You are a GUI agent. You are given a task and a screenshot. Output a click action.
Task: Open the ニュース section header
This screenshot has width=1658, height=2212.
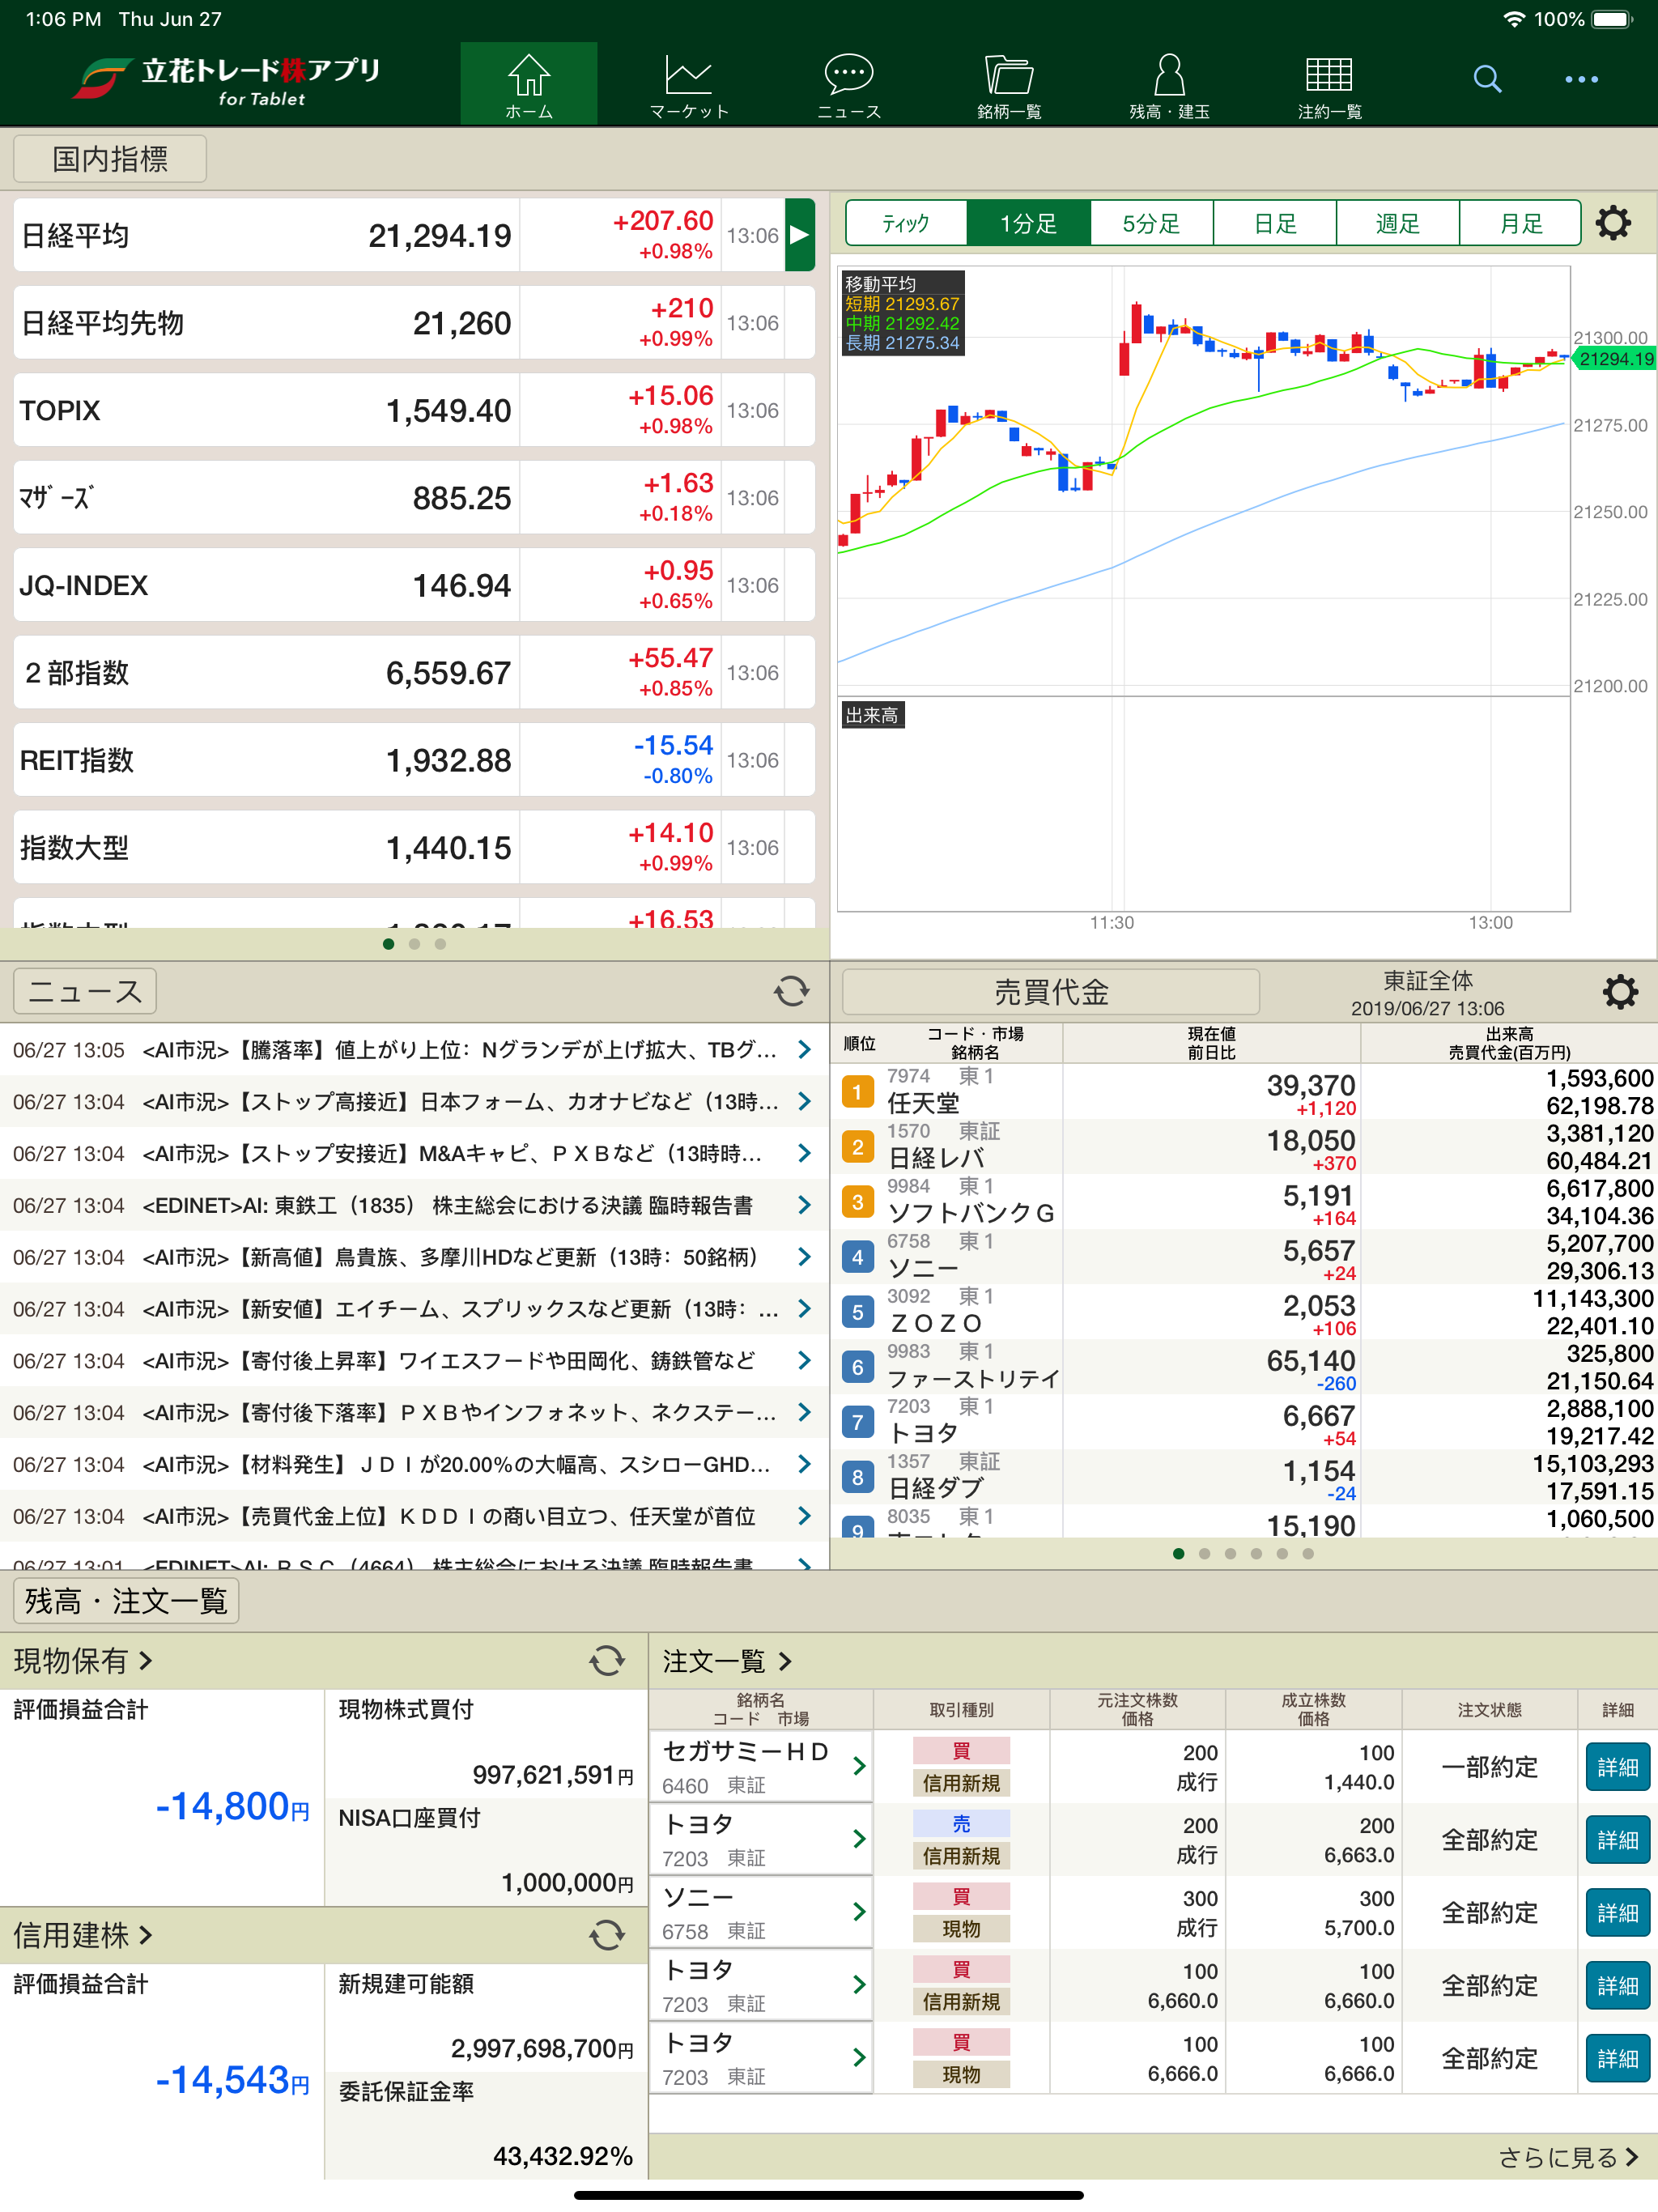point(85,991)
